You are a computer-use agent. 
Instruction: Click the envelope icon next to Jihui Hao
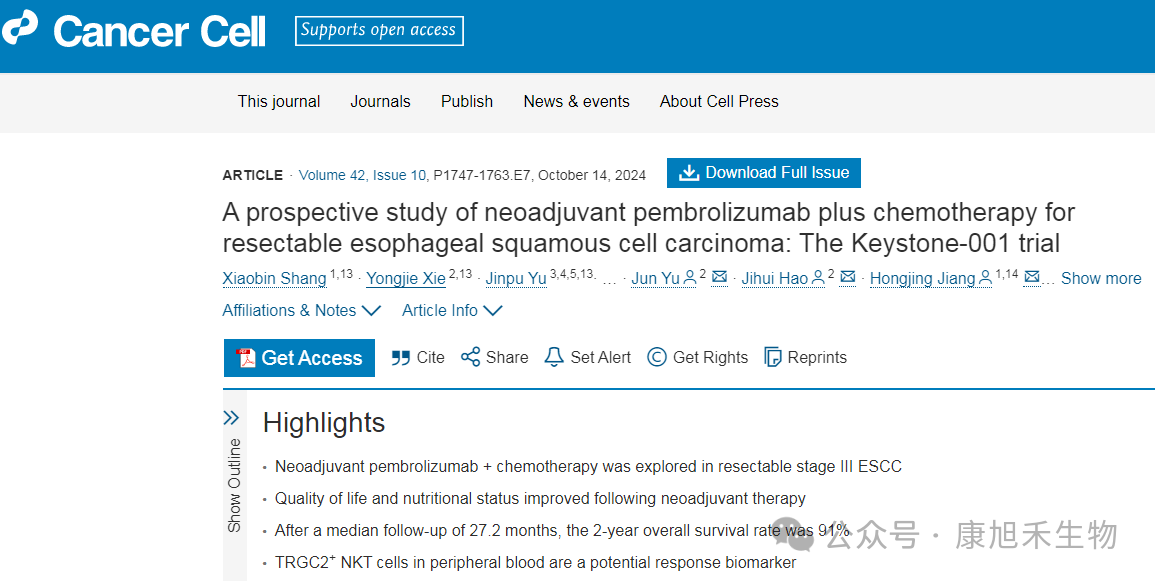click(848, 277)
